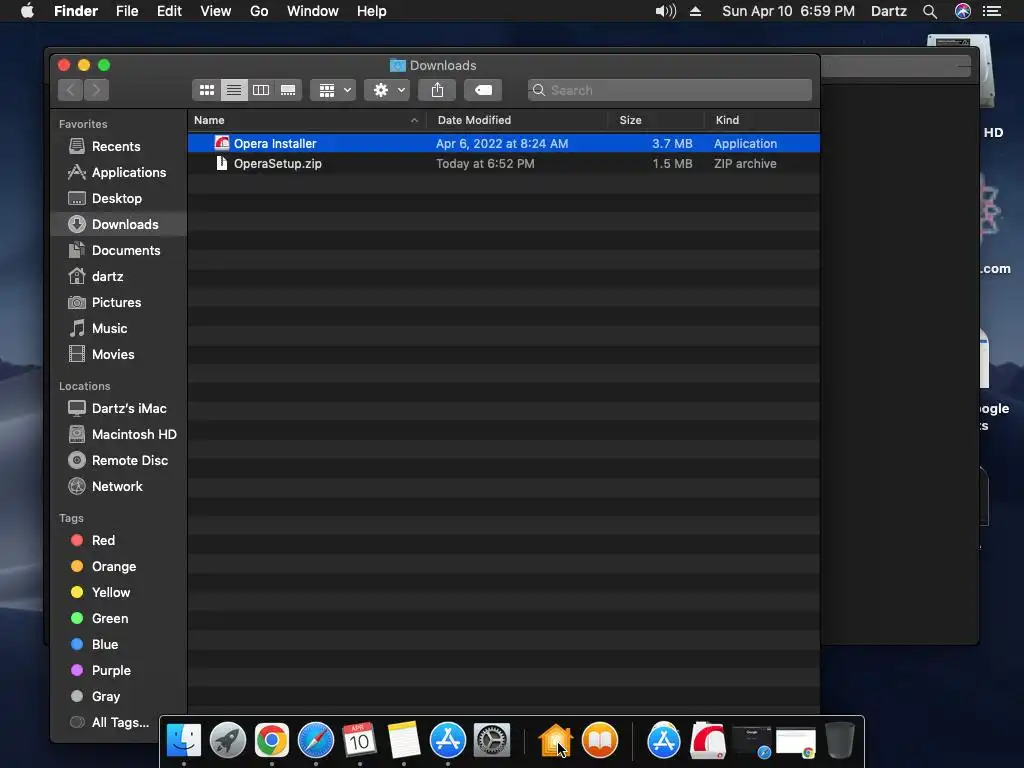Show All Tags in the sidebar
Viewport: 1024px width, 768px height.
110,722
